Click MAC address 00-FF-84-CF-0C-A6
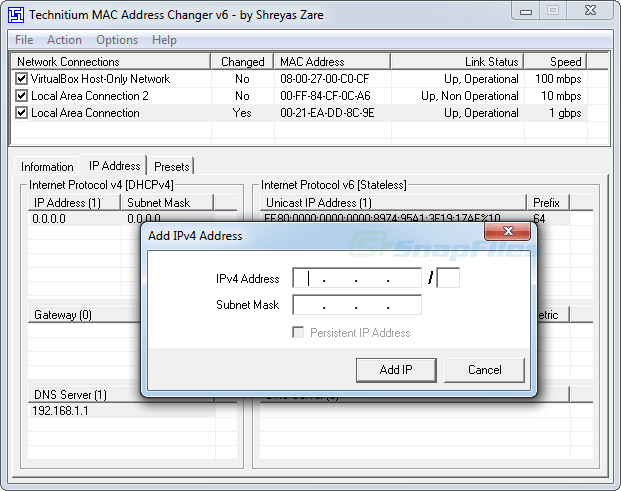Screen dimensions: 621x491 pyautogui.click(x=325, y=96)
